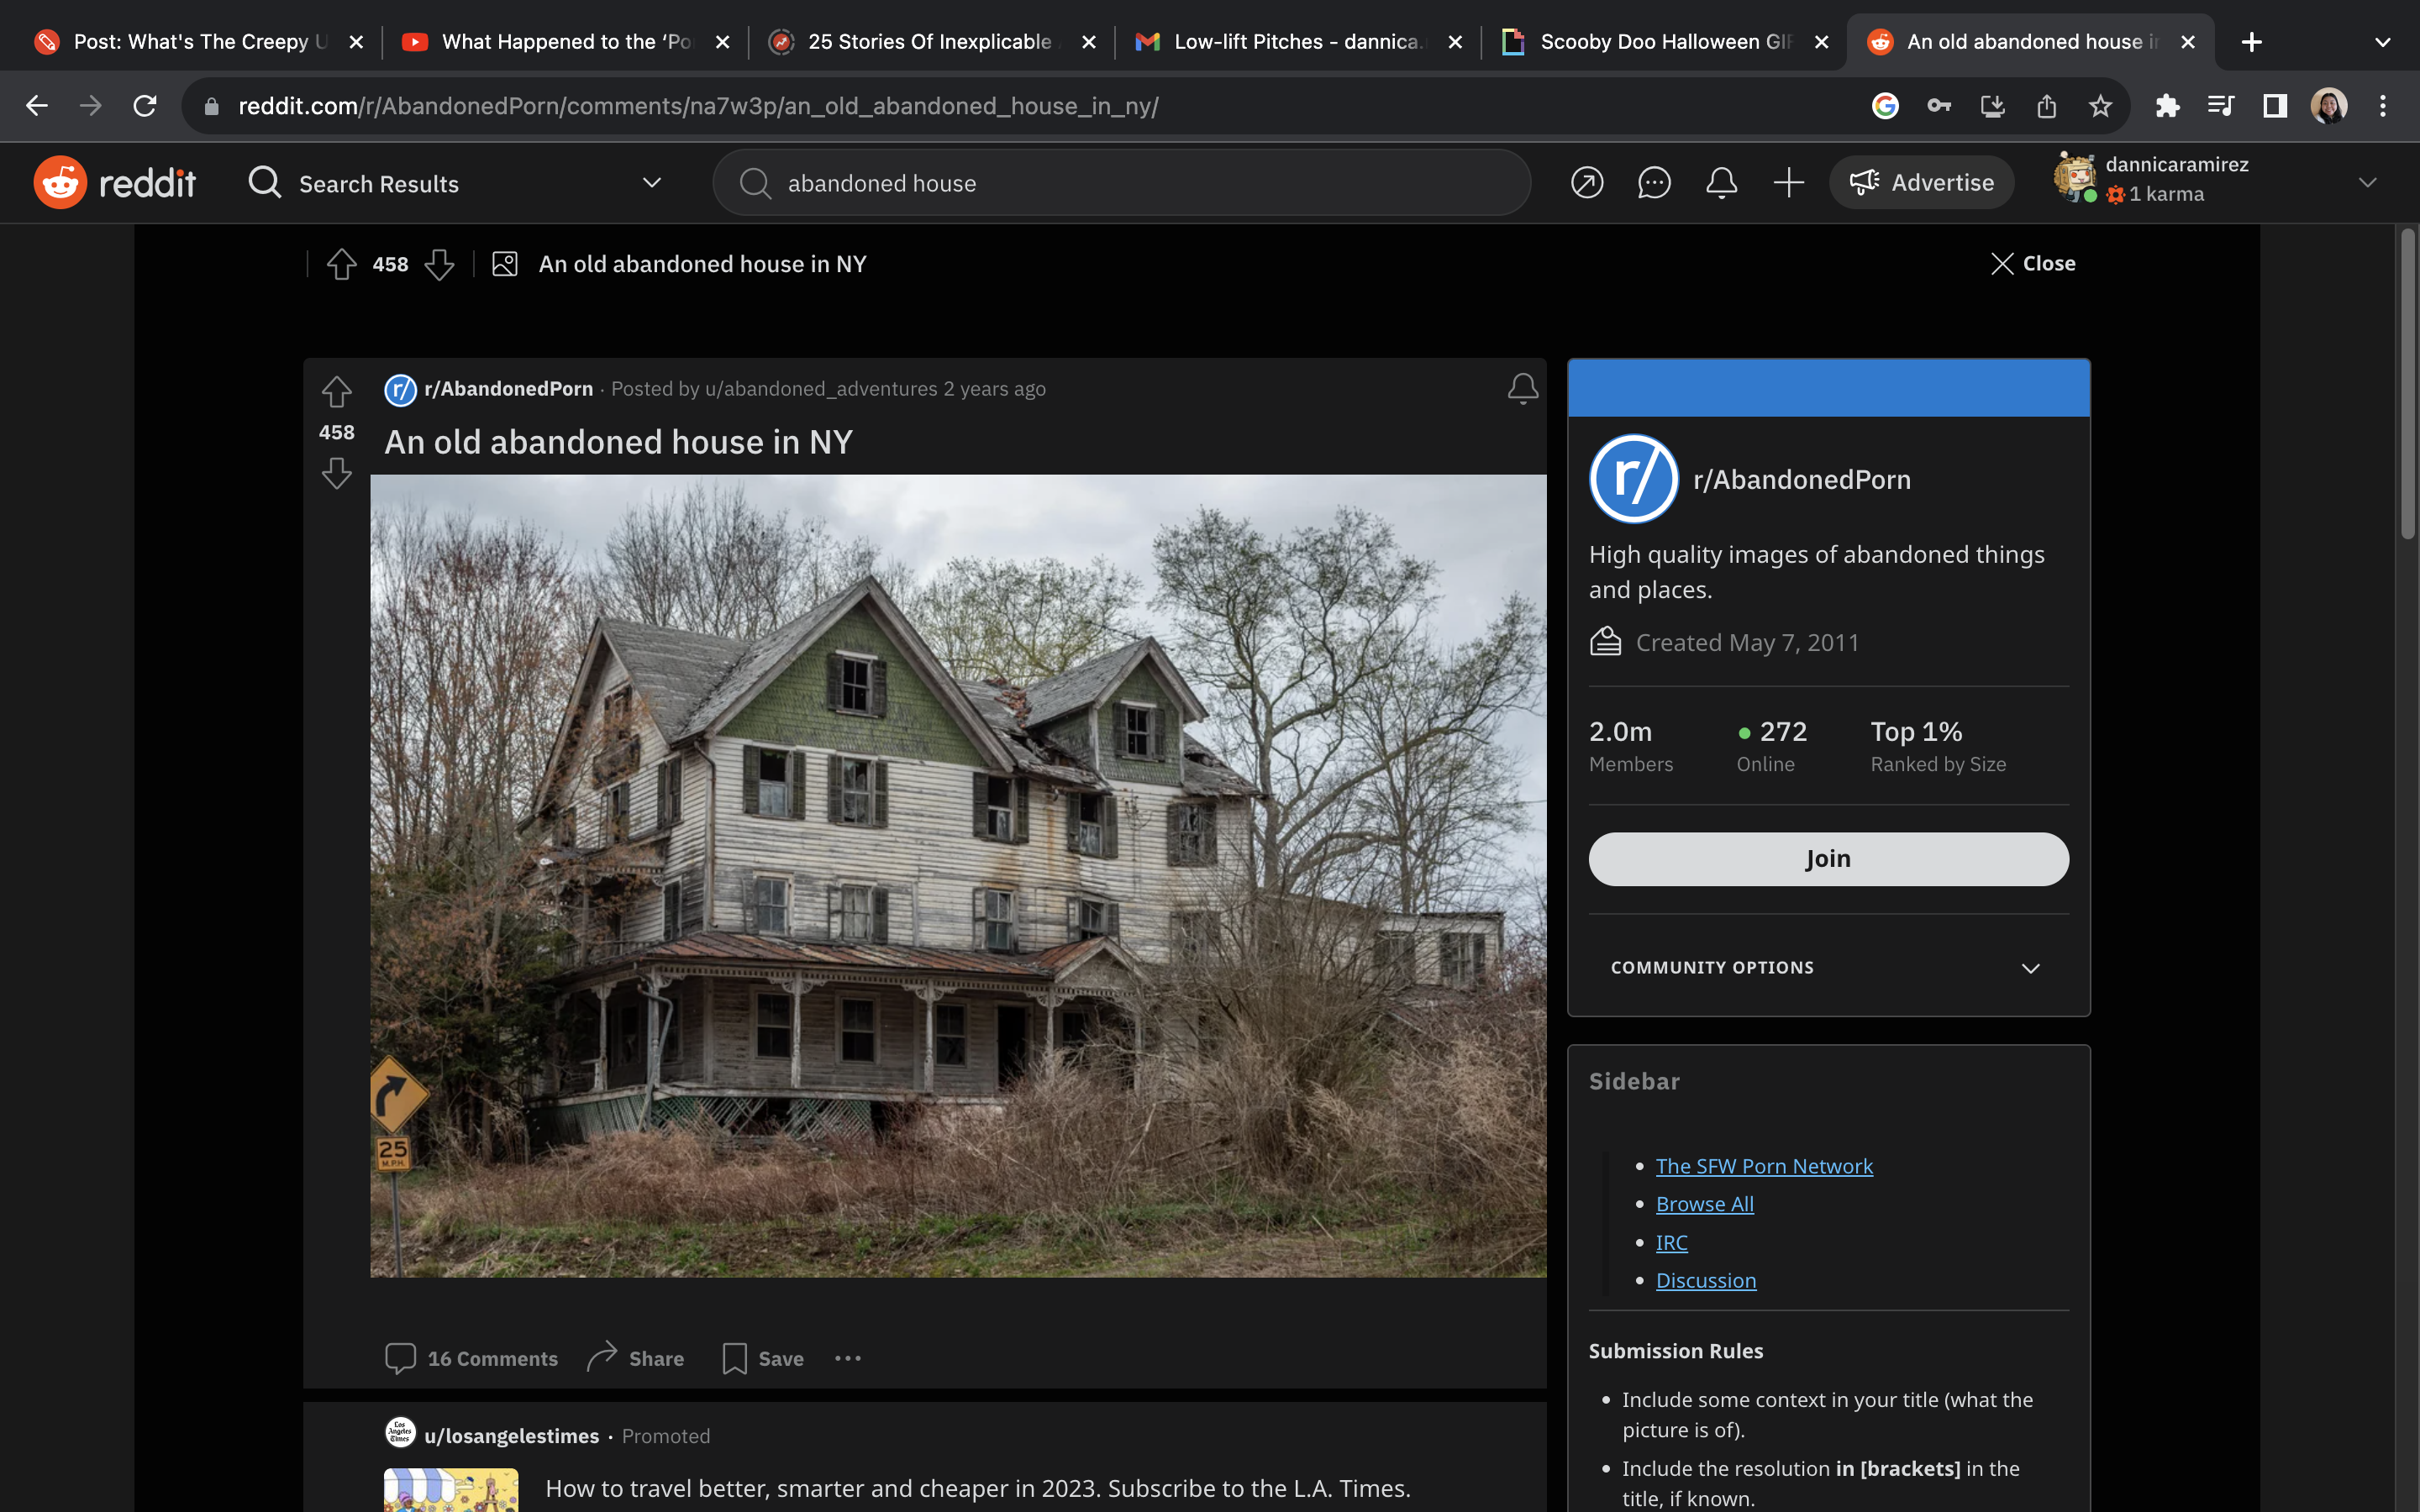Toggle post notifications with the bell
Viewport: 2420px width, 1512px height.
point(1521,388)
